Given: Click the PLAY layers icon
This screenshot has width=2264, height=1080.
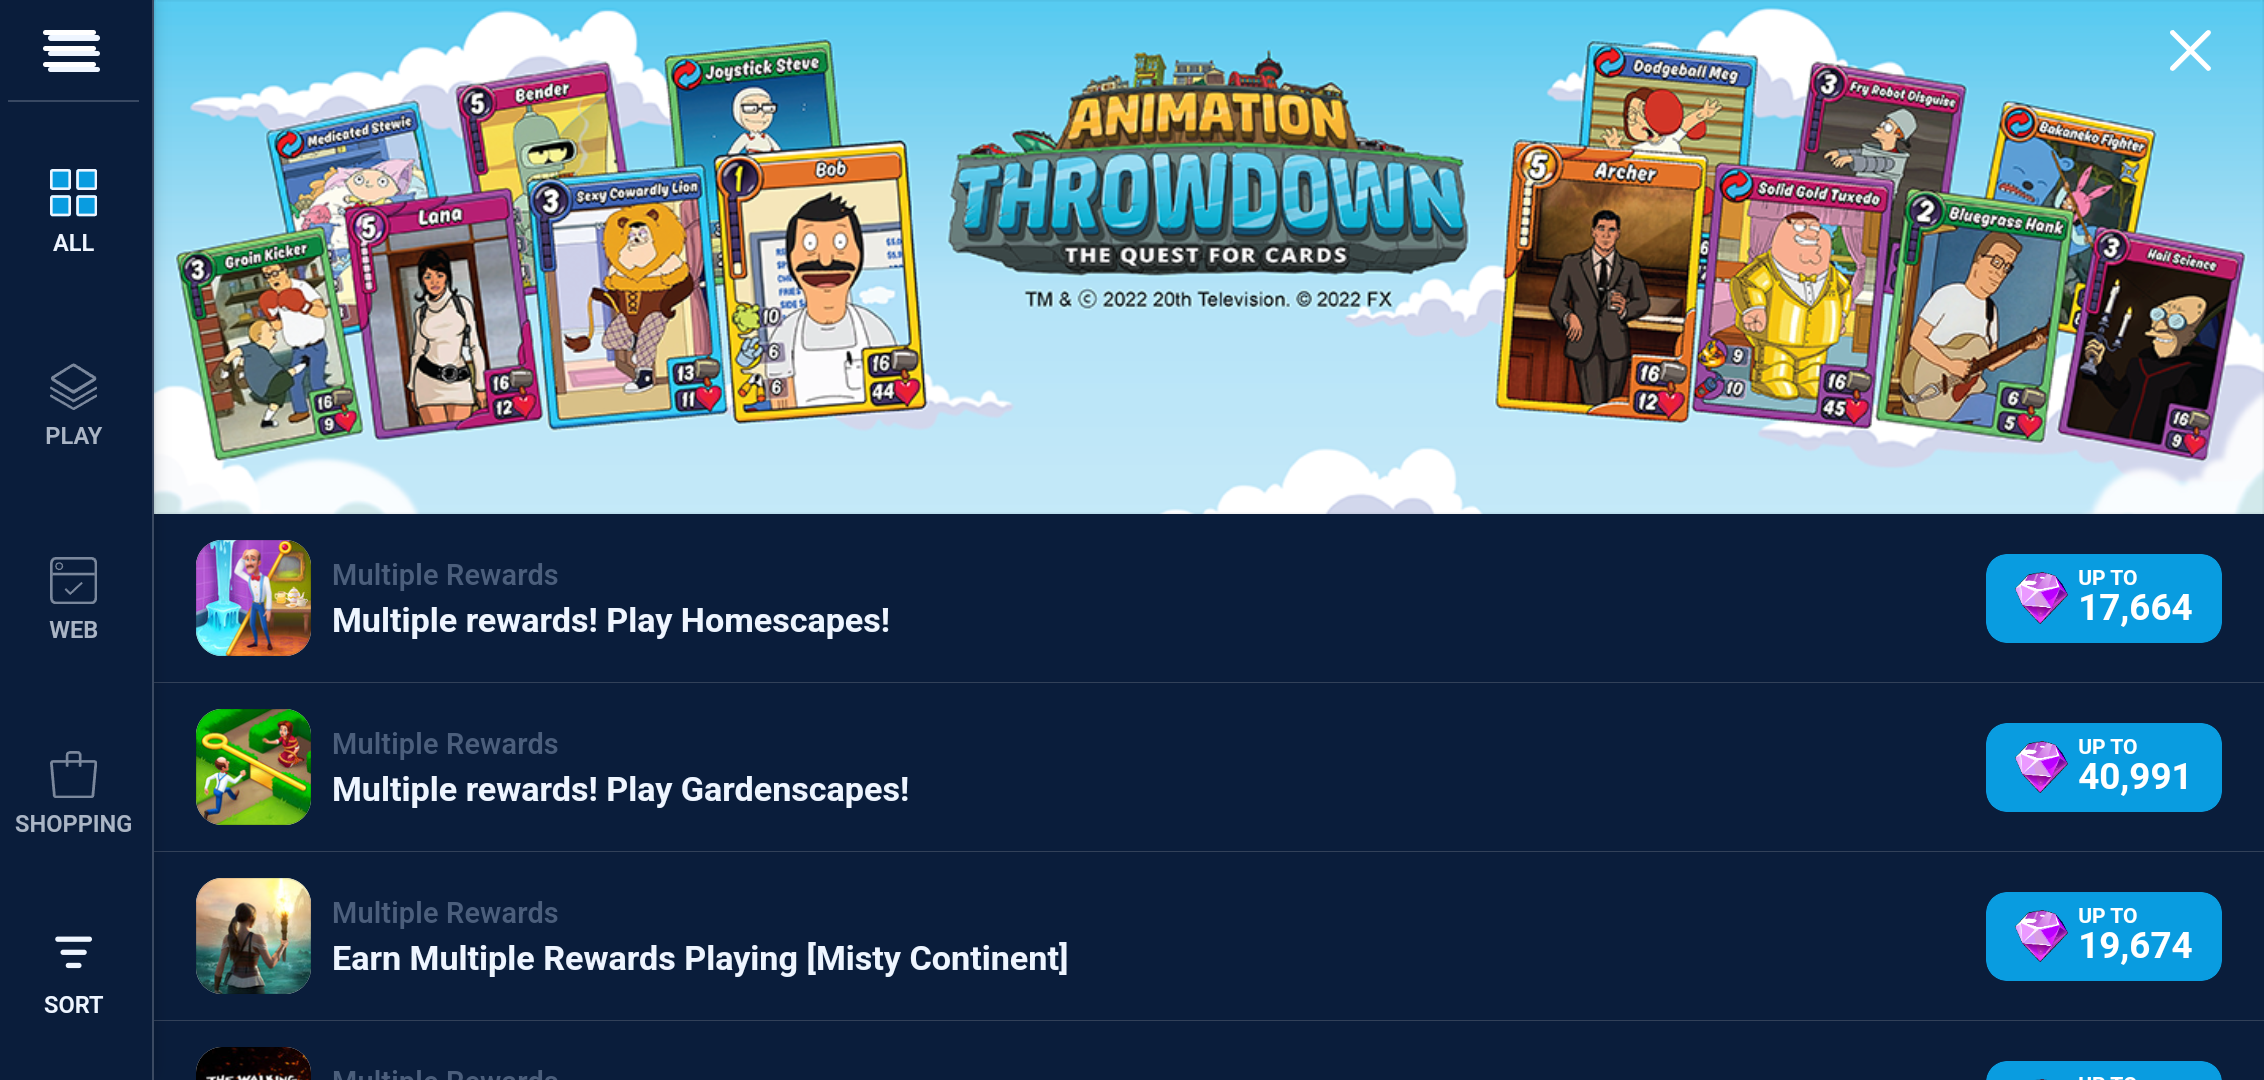Looking at the screenshot, I should pyautogui.click(x=73, y=387).
